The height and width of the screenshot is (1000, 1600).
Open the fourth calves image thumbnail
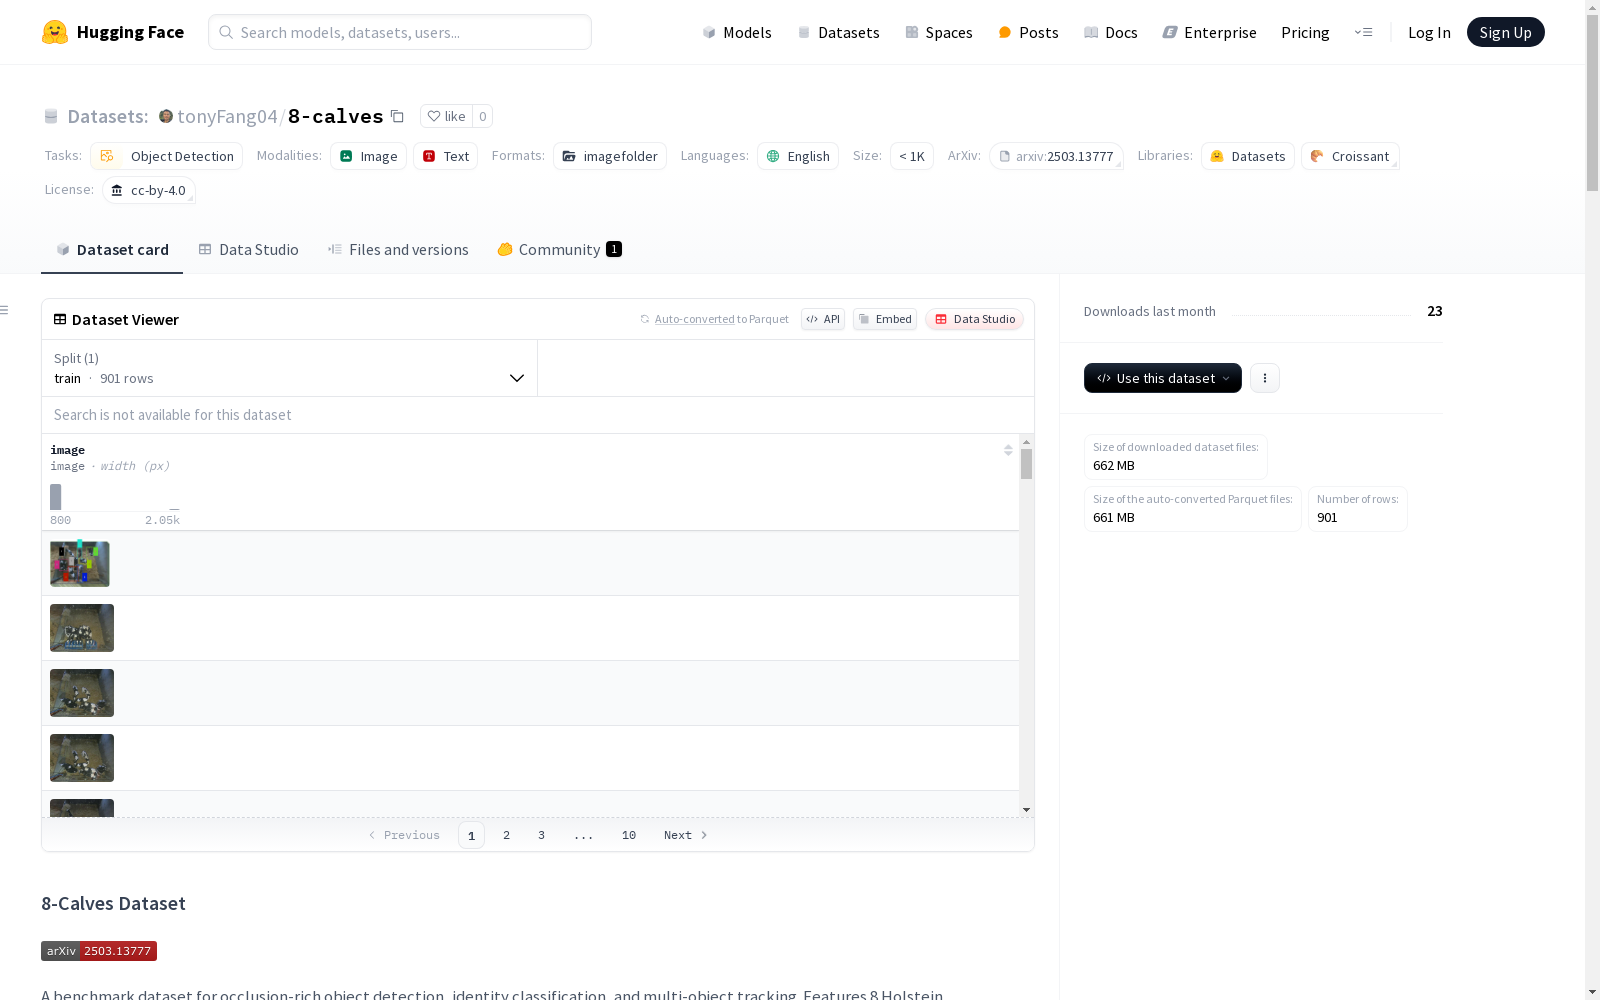click(x=82, y=758)
